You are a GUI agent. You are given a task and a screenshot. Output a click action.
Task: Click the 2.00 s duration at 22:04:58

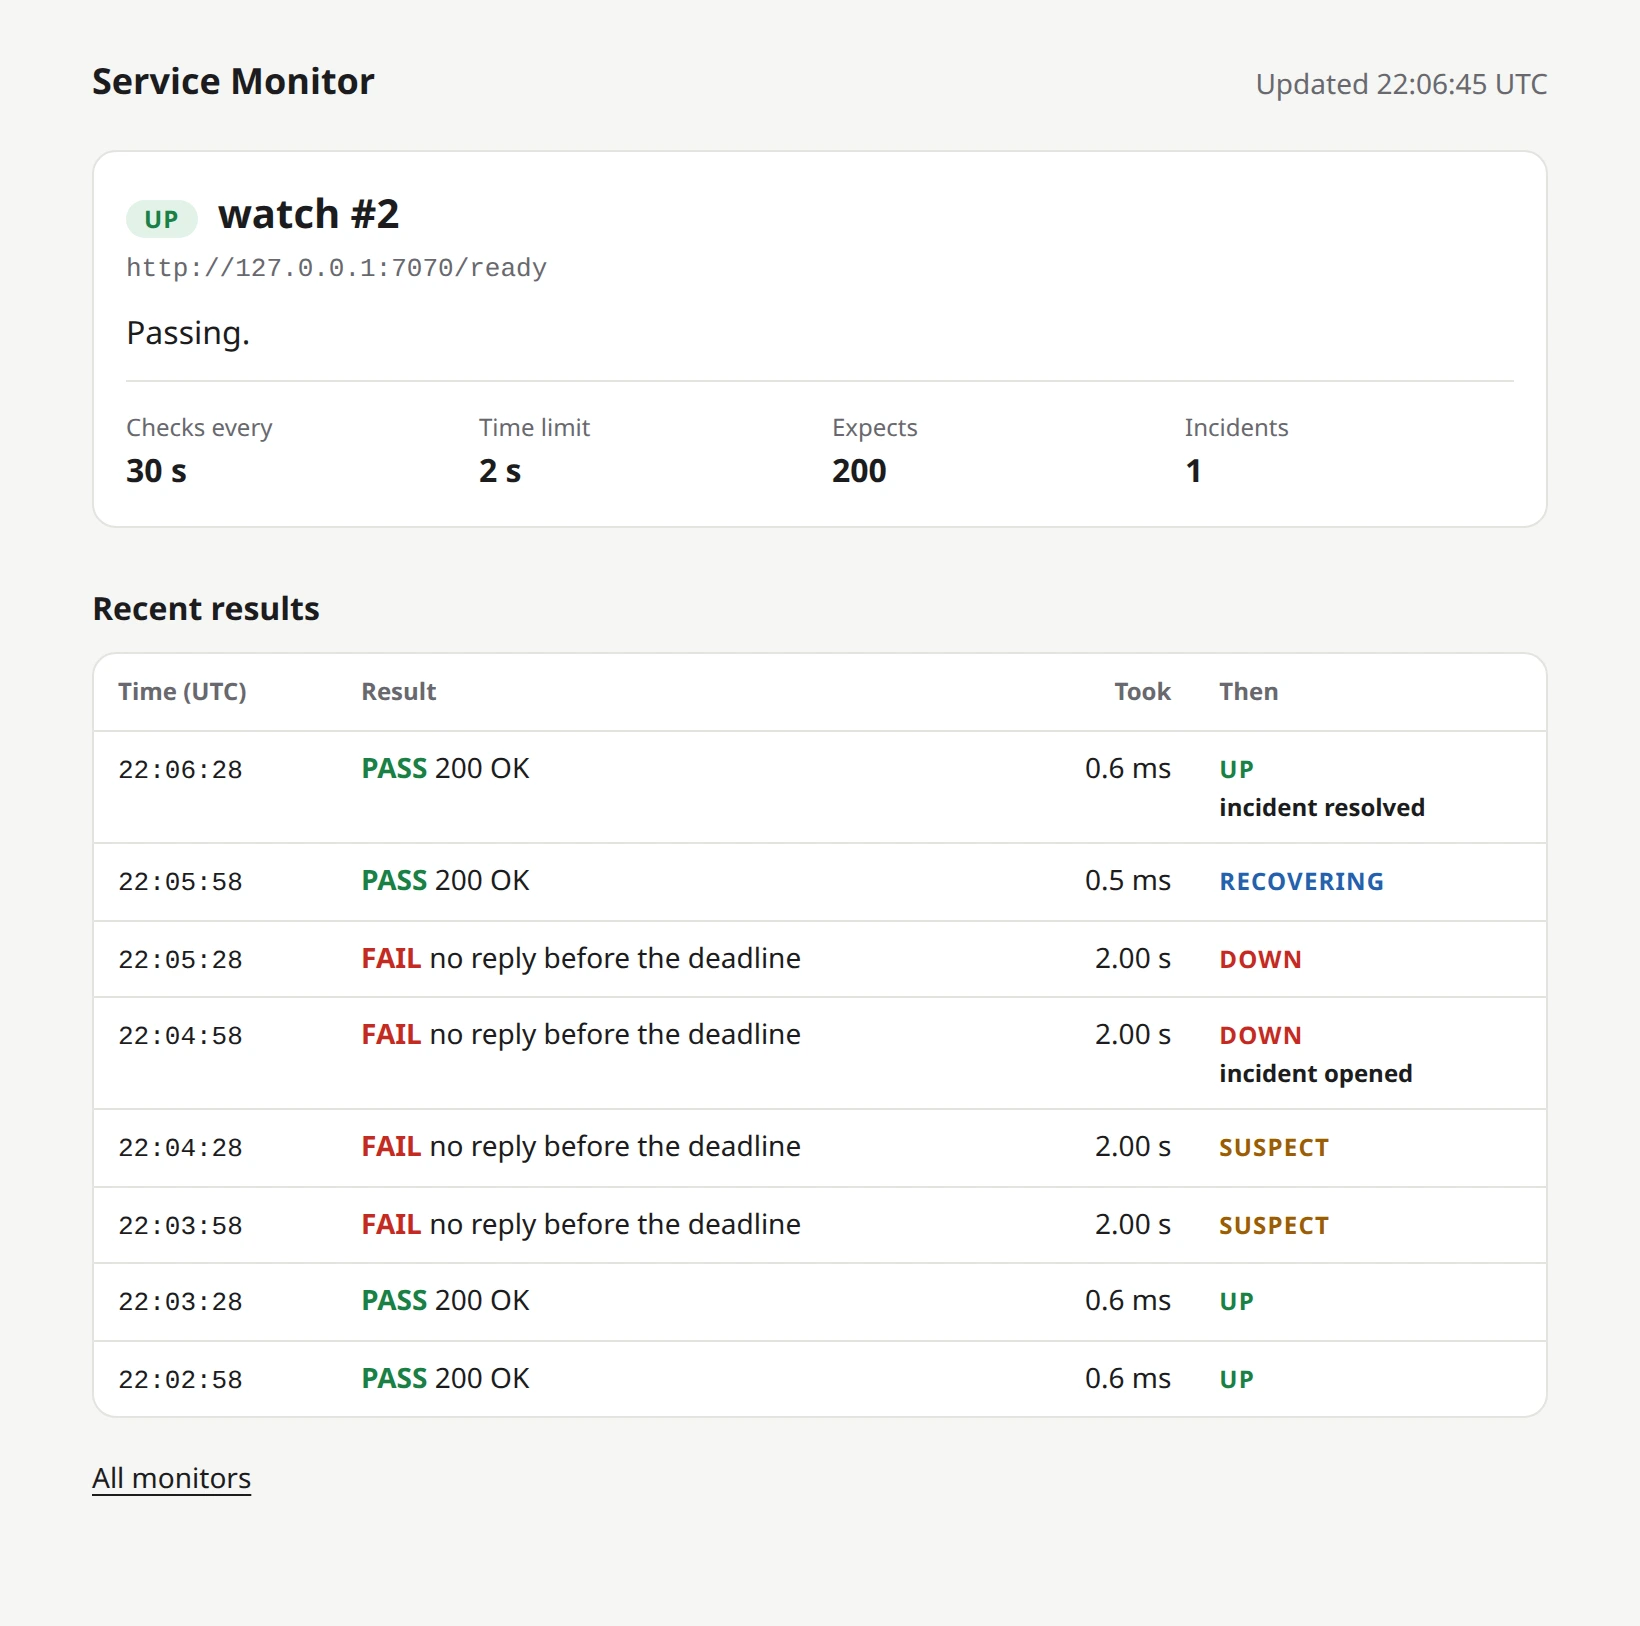[1132, 1035]
